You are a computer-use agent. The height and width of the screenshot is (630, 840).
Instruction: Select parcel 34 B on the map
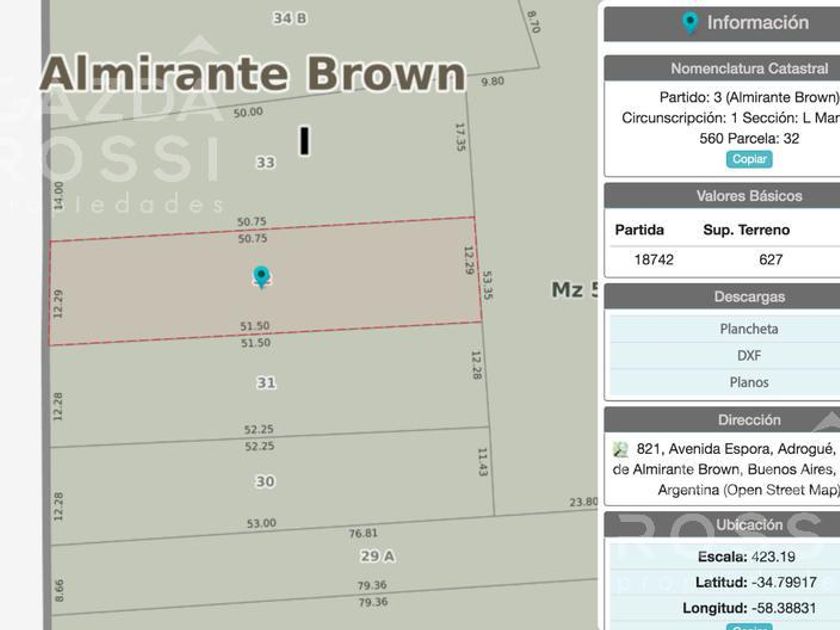[289, 18]
